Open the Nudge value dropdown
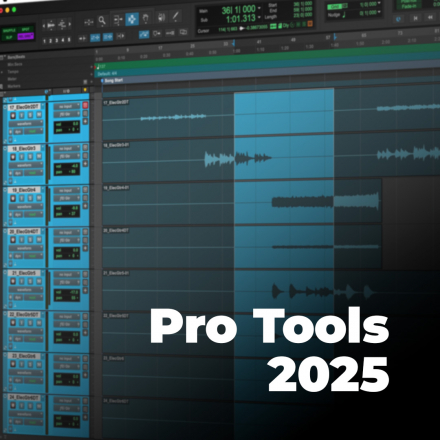 pos(379,12)
